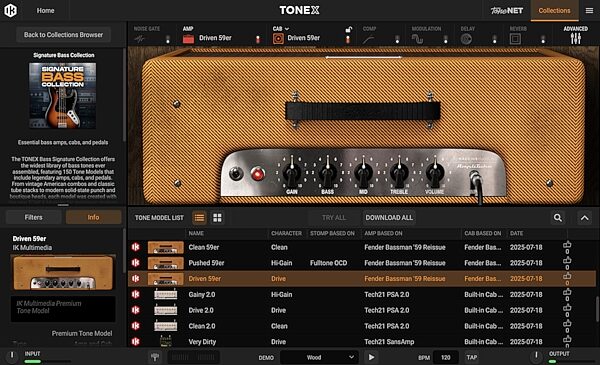
Task: Like the Pushed 59er tone model
Action: tap(567, 261)
